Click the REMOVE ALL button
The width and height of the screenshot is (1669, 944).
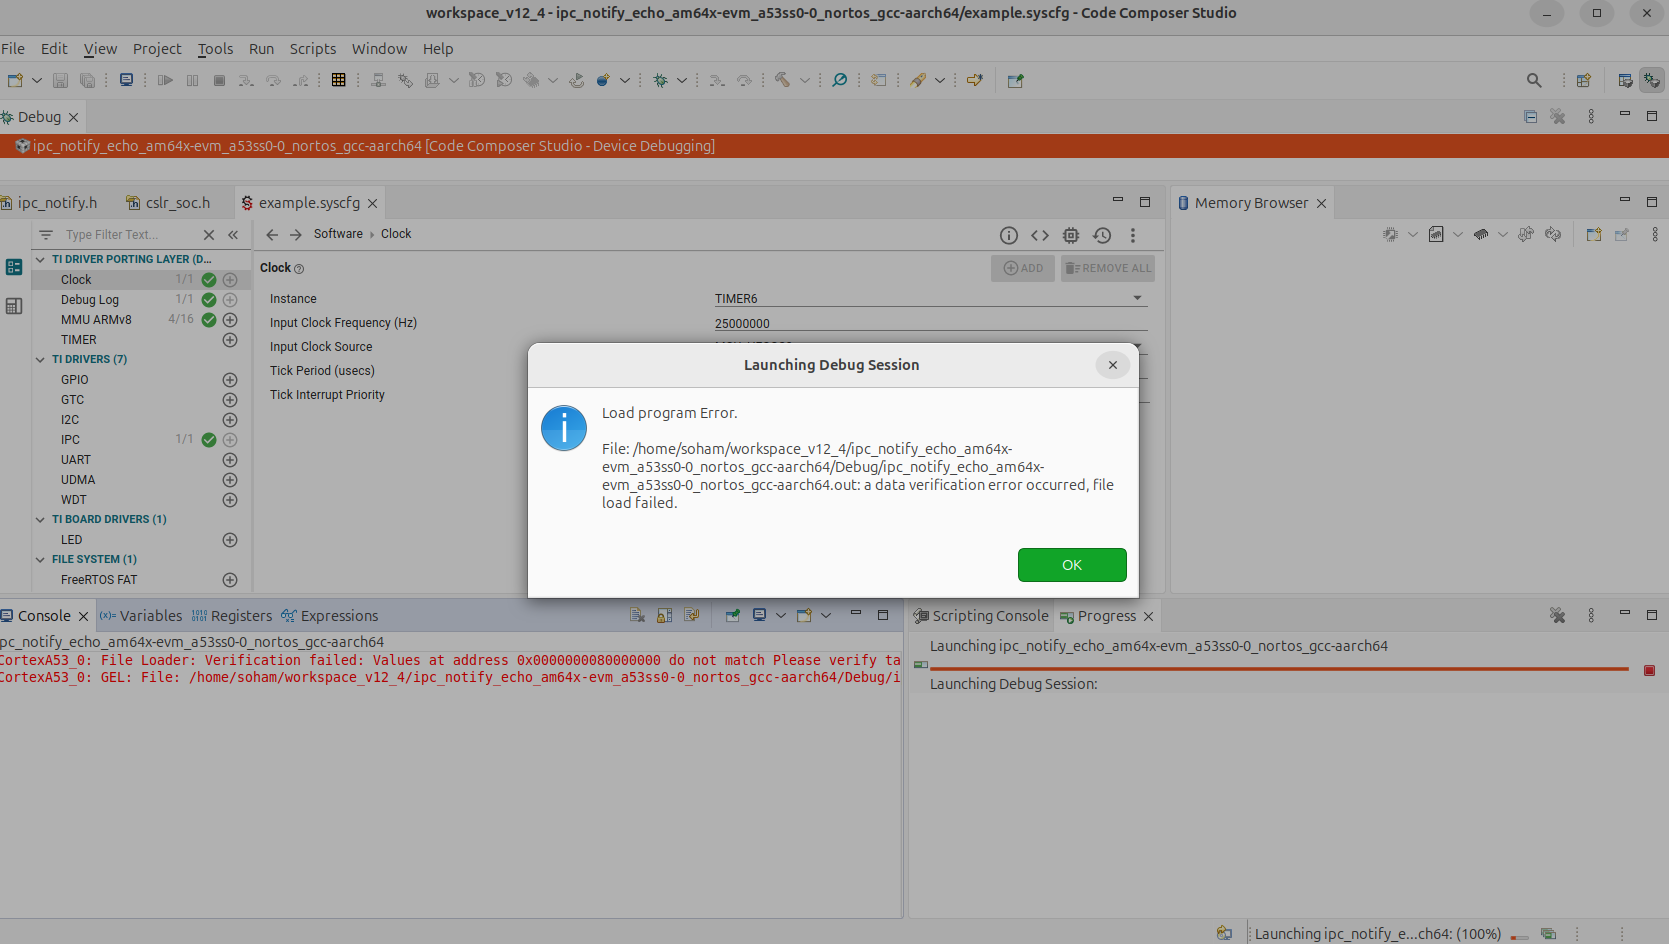[1108, 268]
